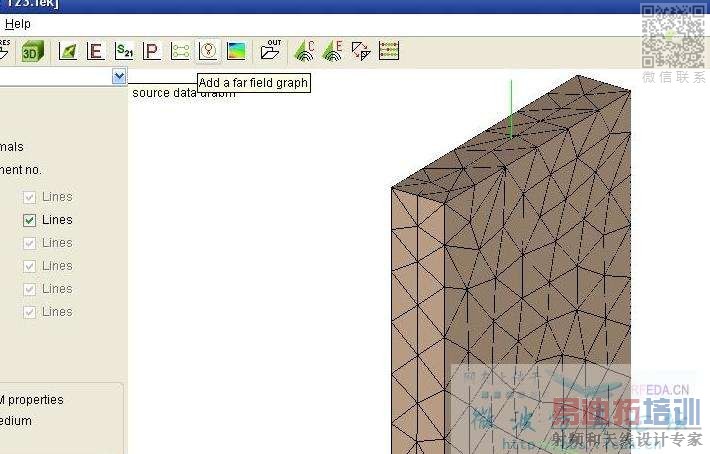The image size is (710, 454).
Task: Click the triangle mesh conversion icon
Action: coord(361,51)
